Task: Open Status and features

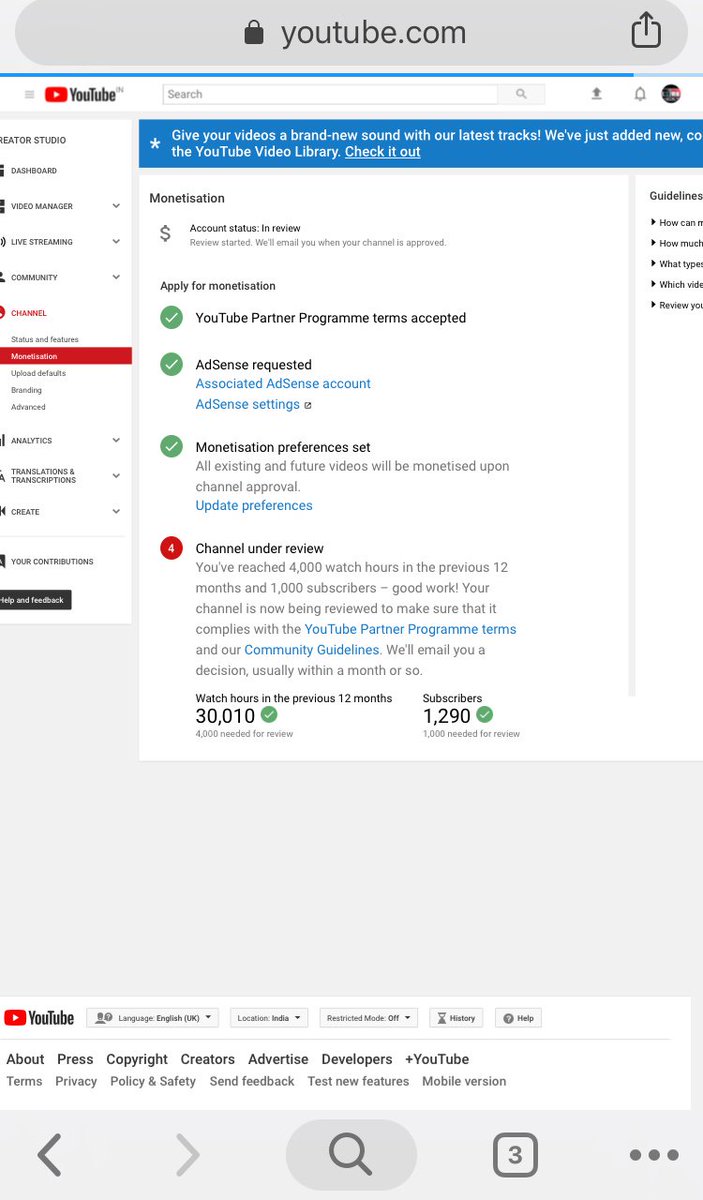Action: coord(45,340)
